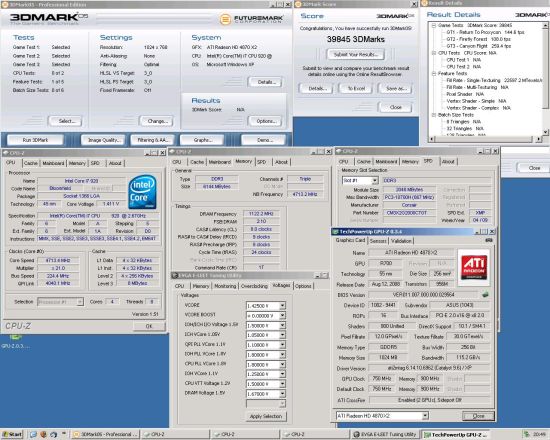
Task: Collapse the Feature Tests tree node
Action: pyautogui.click(x=434, y=73)
